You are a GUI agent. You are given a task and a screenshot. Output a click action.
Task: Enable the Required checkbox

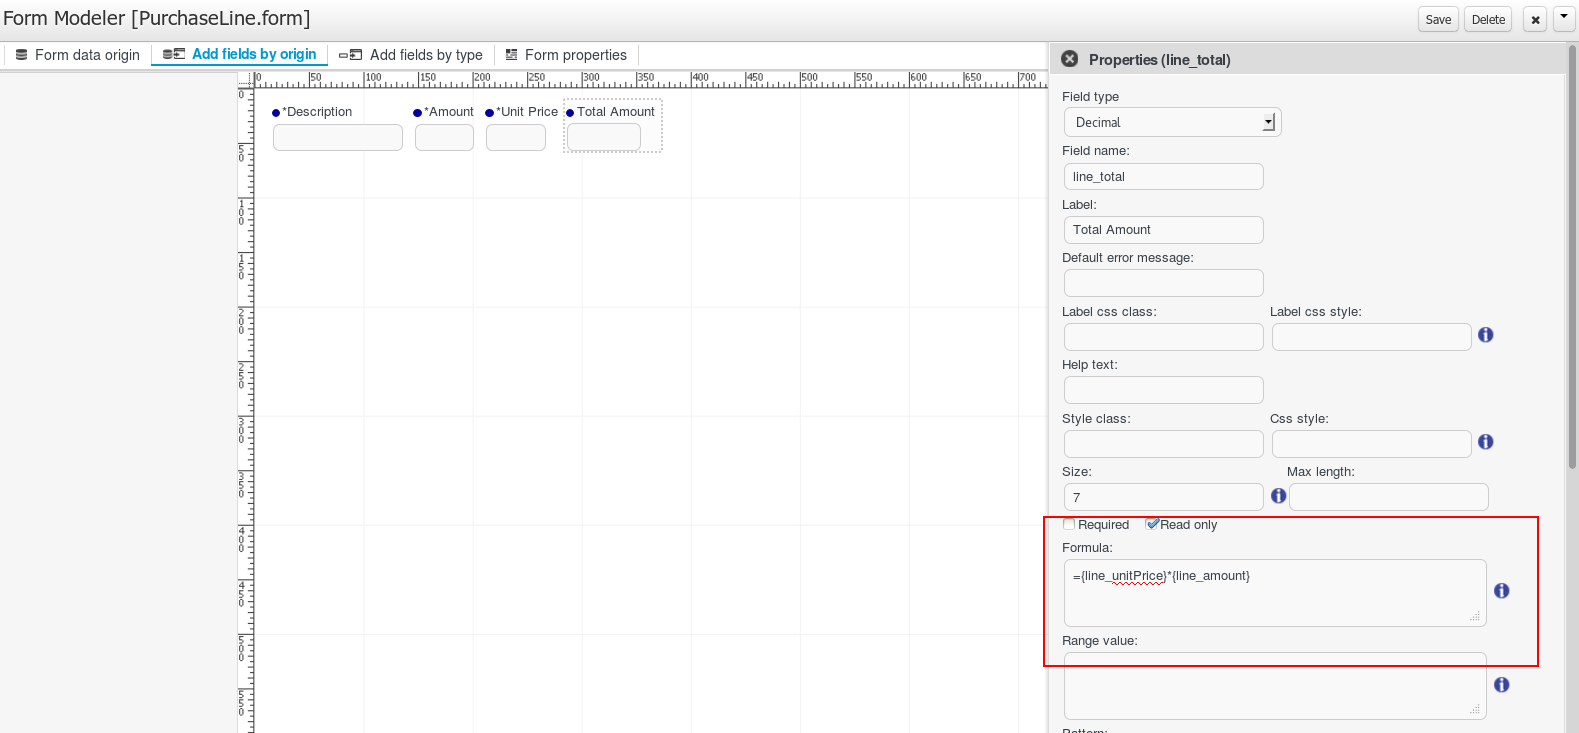pyautogui.click(x=1069, y=524)
